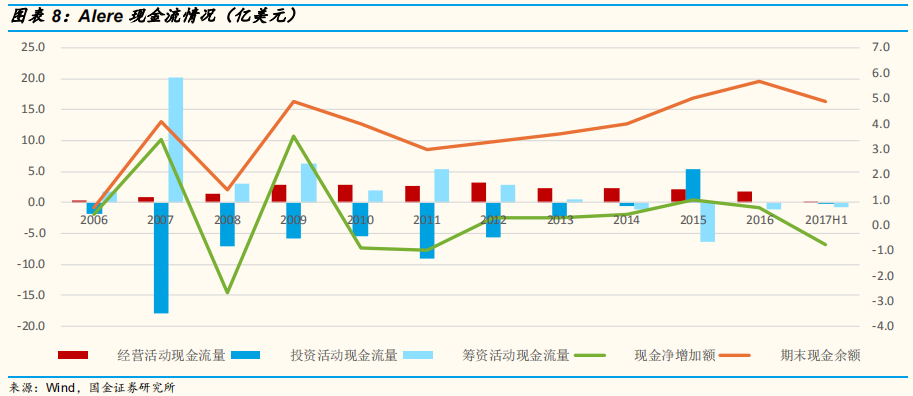This screenshot has width=913, height=396.
Task: Click the blue 2008 investing cash flow bar
Action: click(x=227, y=224)
